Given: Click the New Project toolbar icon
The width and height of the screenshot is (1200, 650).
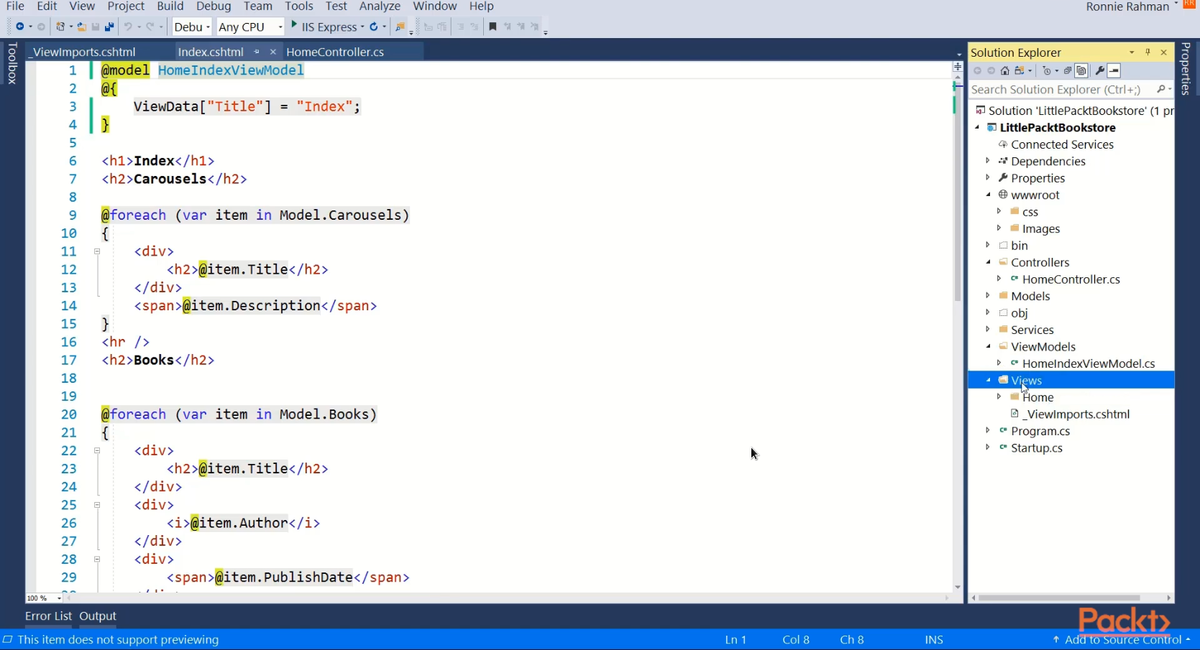Looking at the screenshot, I should 61,27.
